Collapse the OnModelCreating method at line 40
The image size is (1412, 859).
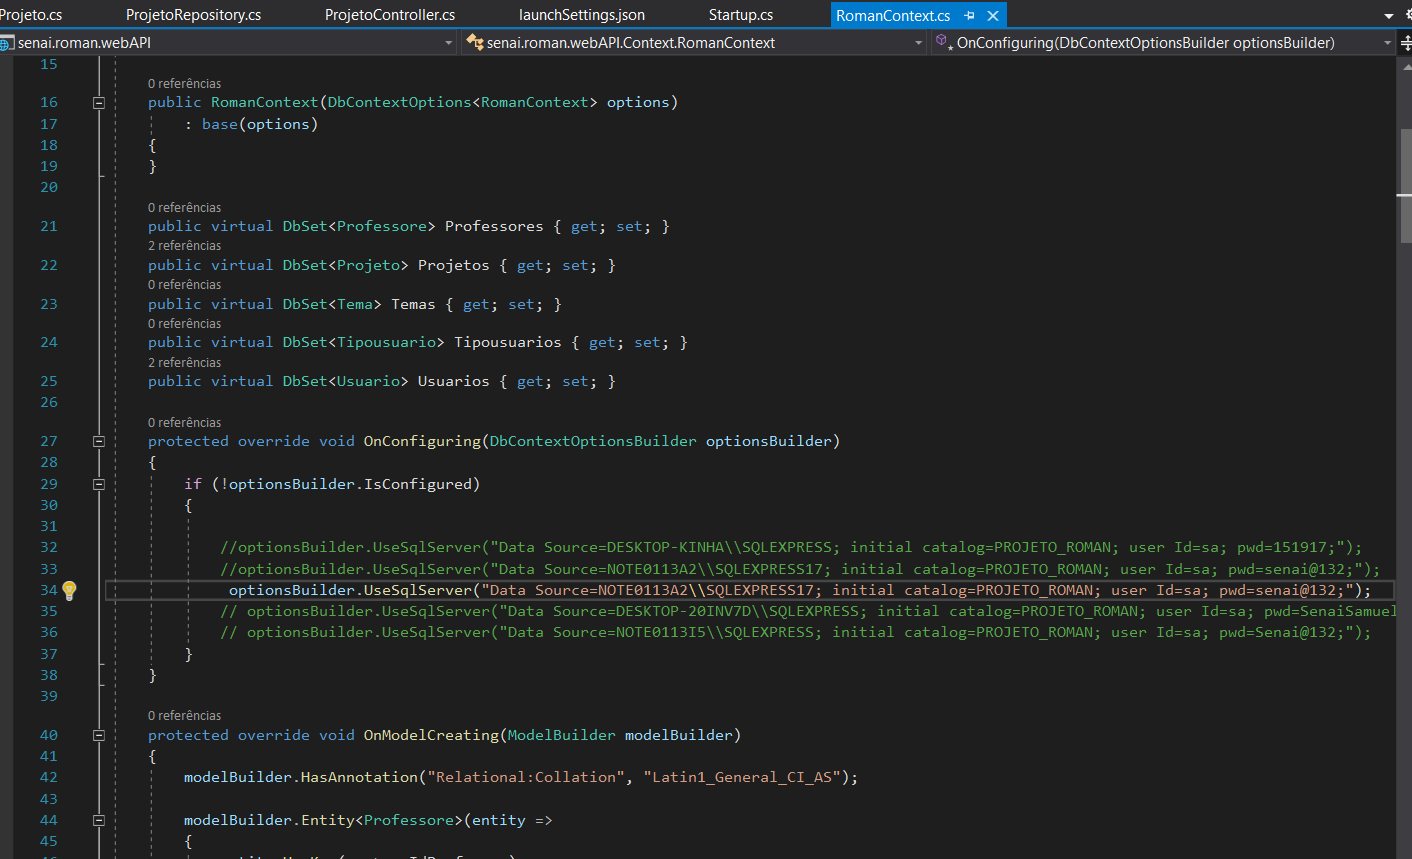[99, 735]
